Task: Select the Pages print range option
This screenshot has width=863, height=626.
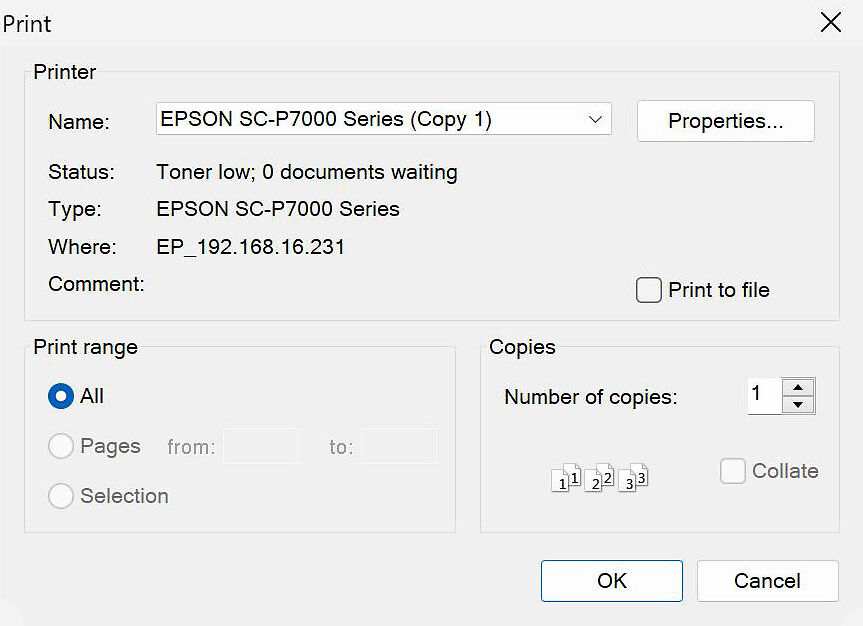Action: point(61,446)
